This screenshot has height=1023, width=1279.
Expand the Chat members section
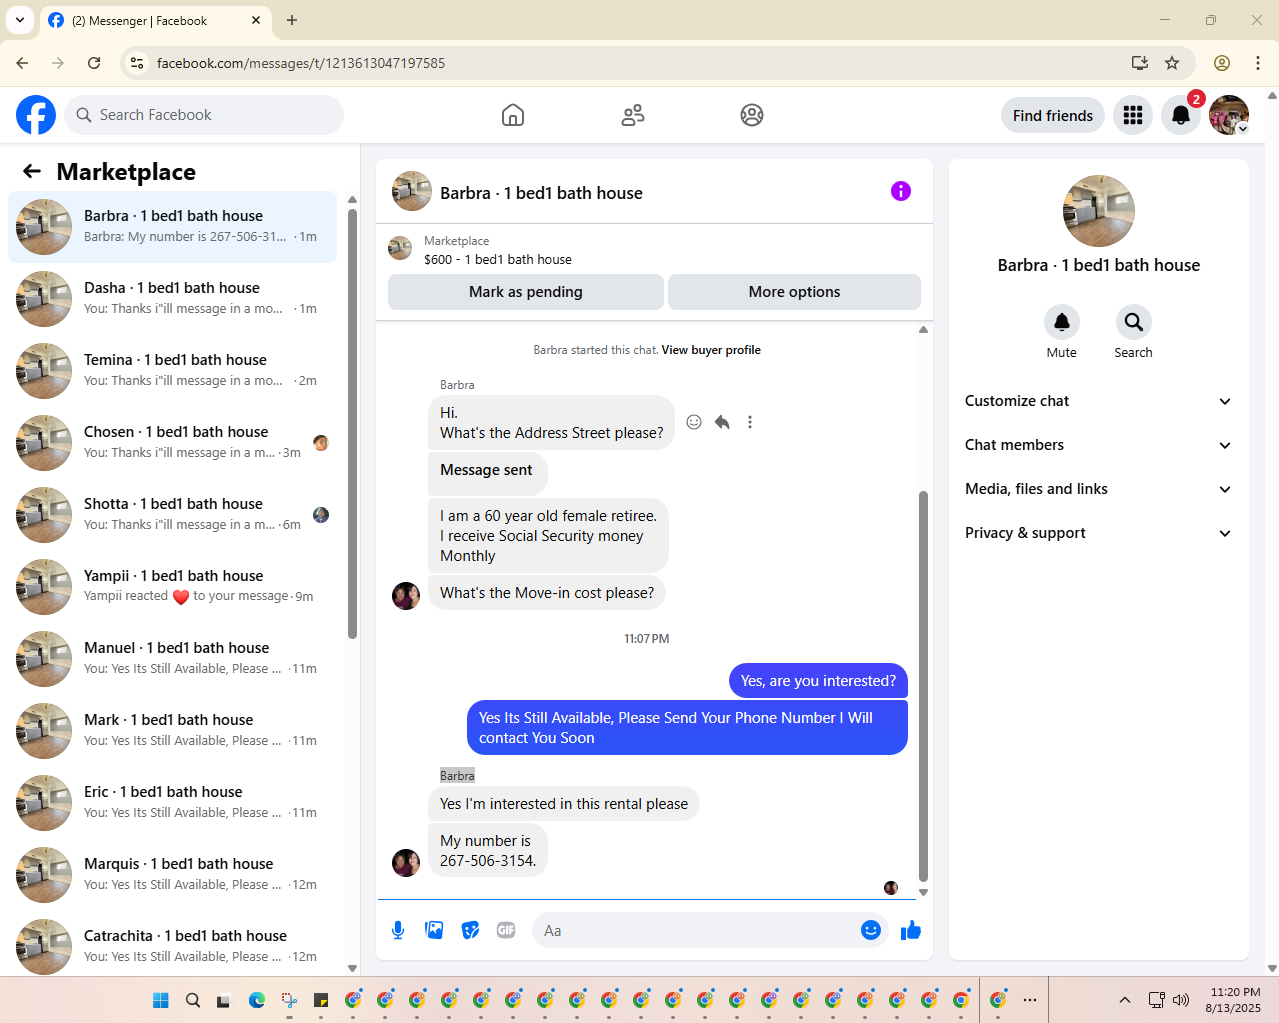pos(1098,445)
